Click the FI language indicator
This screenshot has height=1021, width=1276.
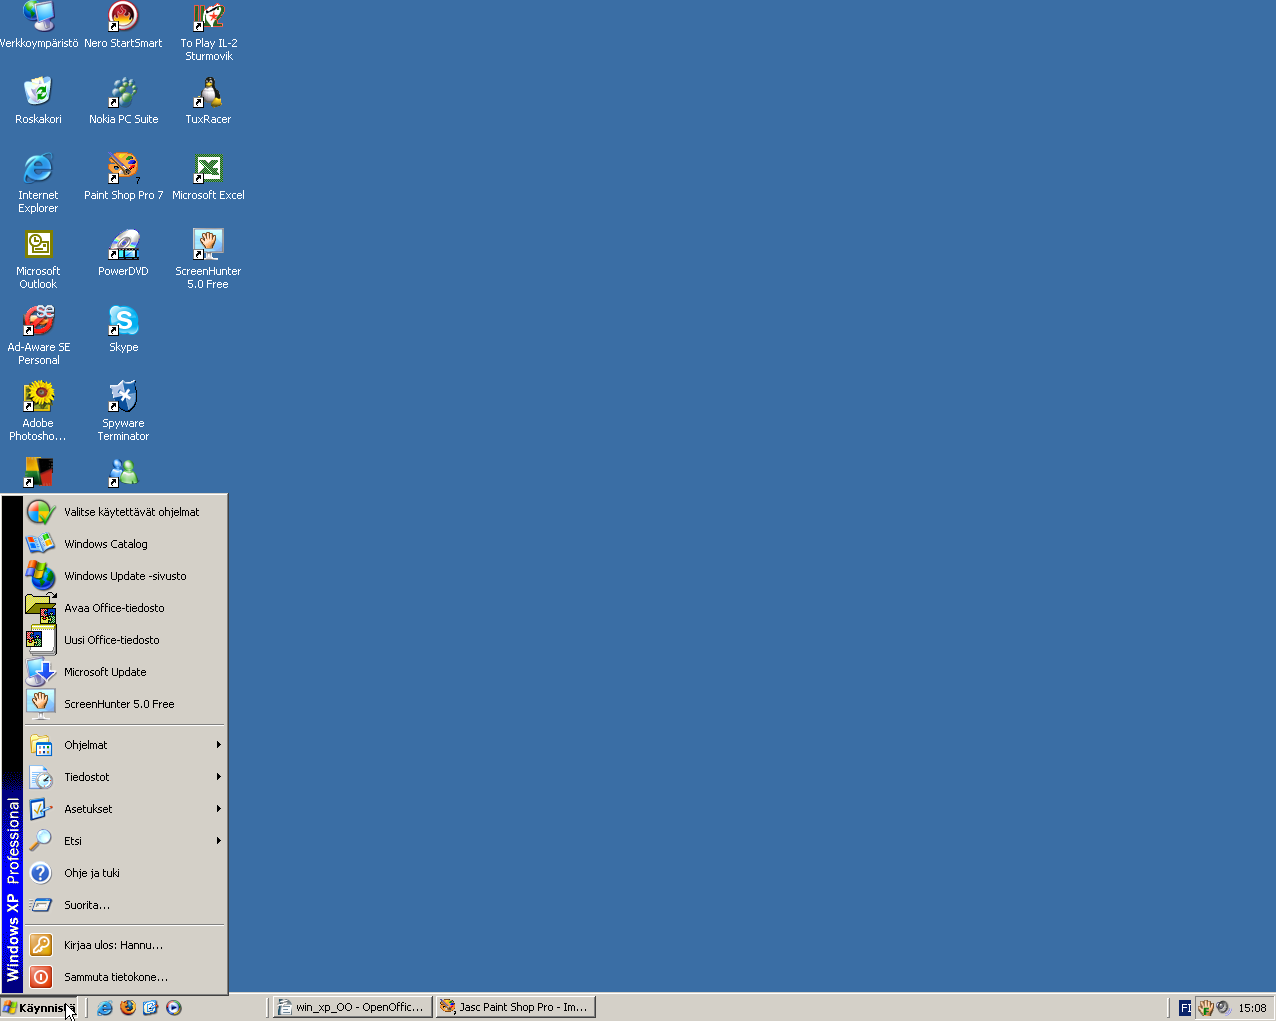pos(1185,1008)
